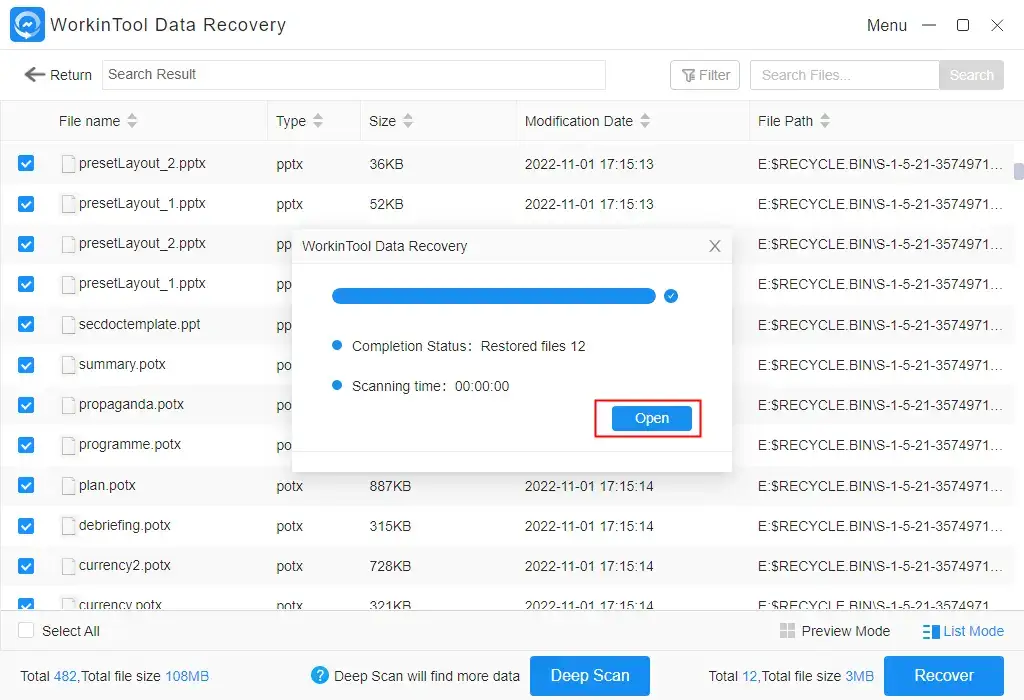
Task: Click the file icon of programme.potx
Action: (x=68, y=445)
